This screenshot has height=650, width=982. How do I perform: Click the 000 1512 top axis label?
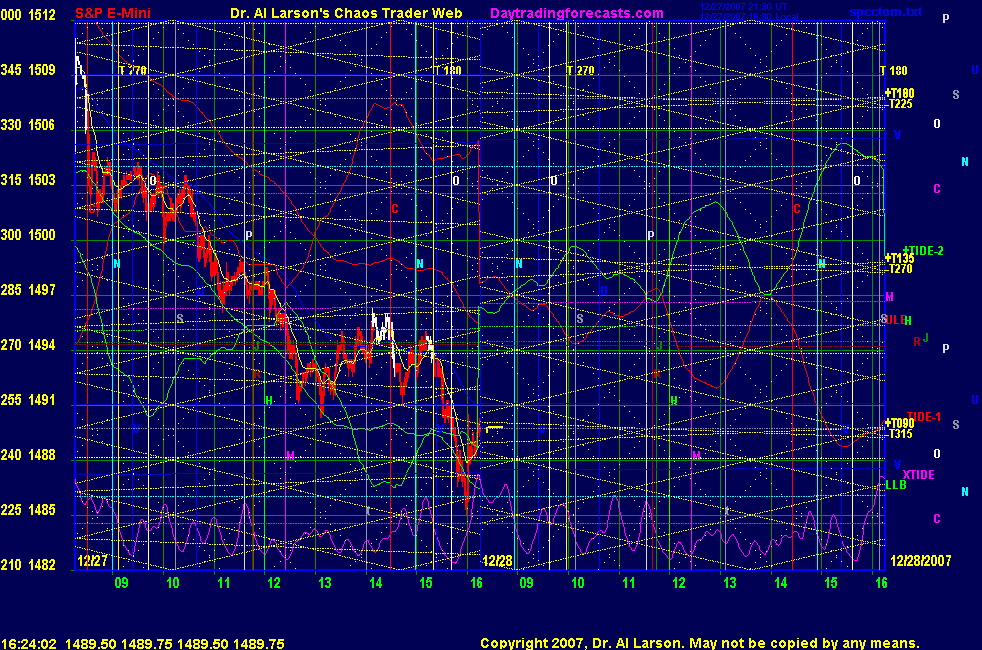pos(28,14)
